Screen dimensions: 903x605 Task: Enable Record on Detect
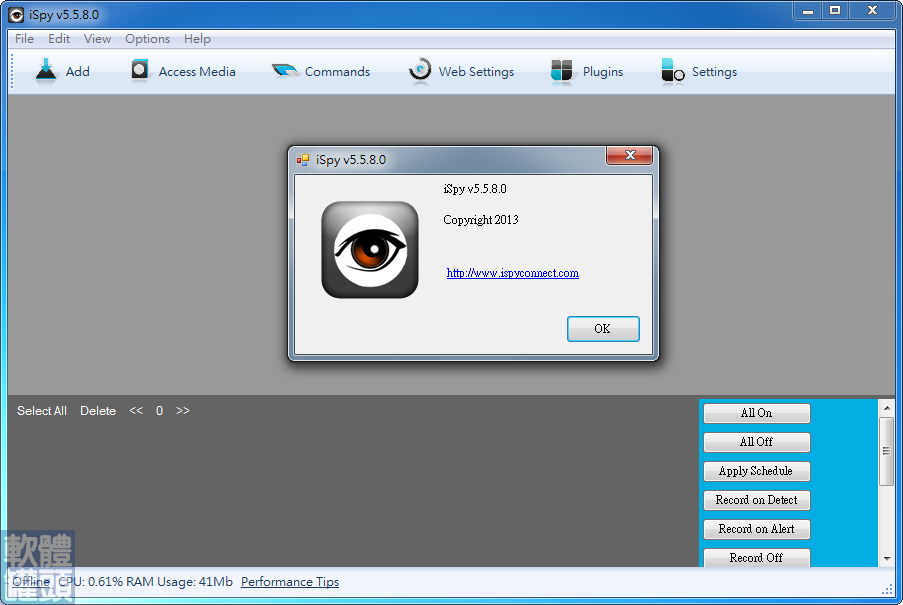pyautogui.click(x=756, y=500)
